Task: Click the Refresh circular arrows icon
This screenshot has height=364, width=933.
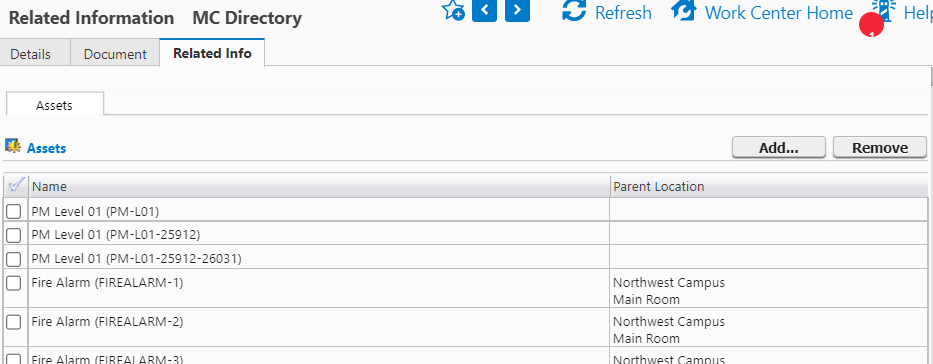Action: coord(574,11)
